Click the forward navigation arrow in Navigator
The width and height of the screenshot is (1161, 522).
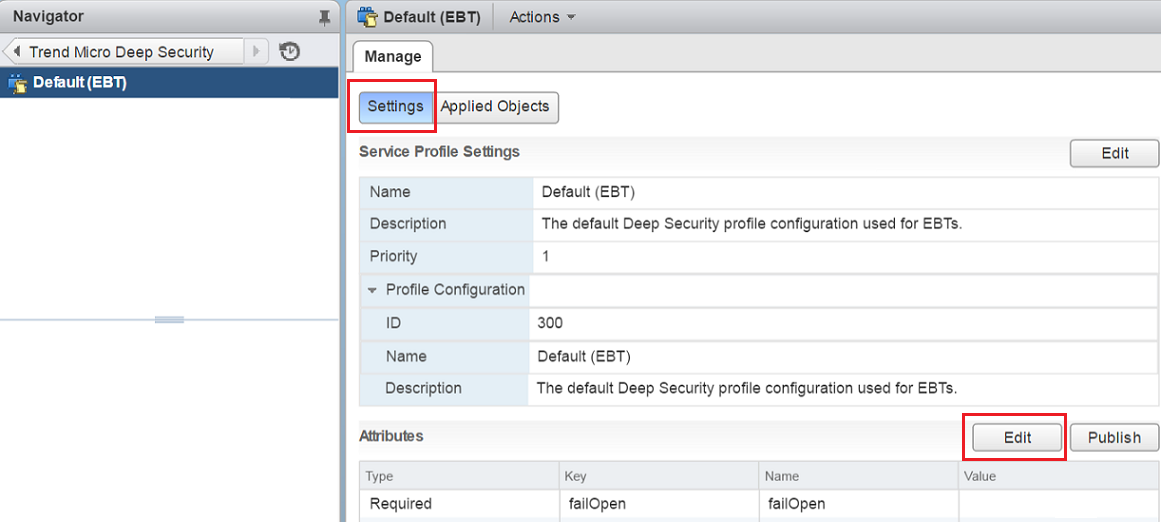pyautogui.click(x=257, y=52)
